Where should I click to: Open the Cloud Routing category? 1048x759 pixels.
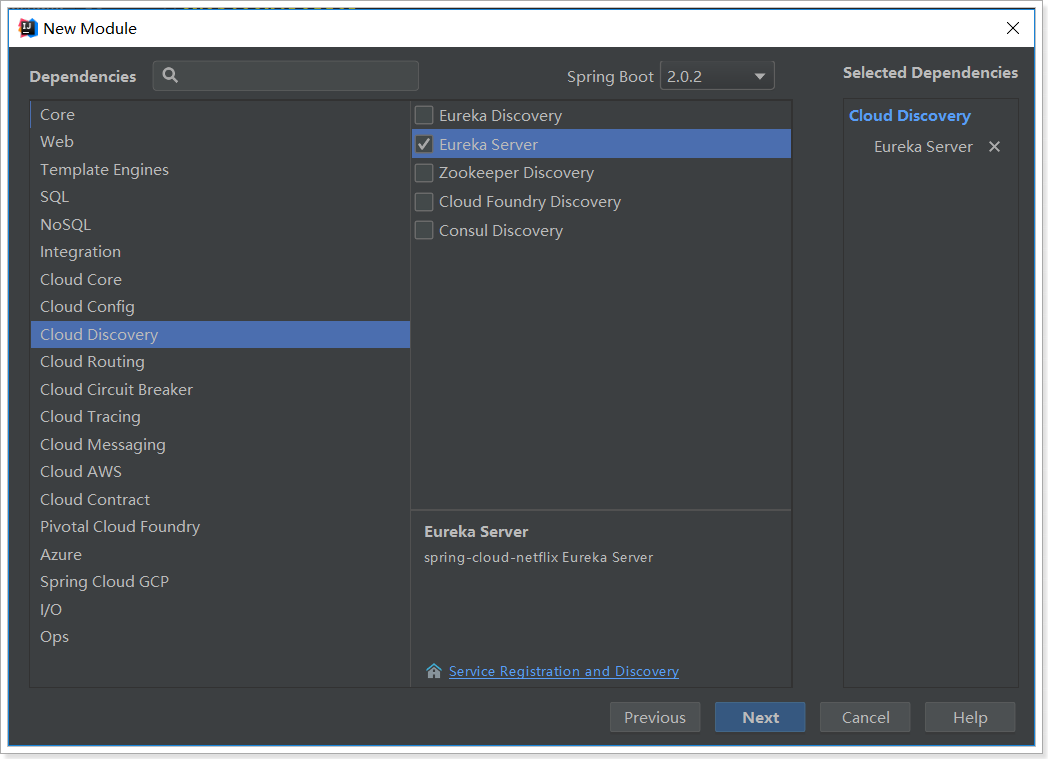click(x=220, y=361)
